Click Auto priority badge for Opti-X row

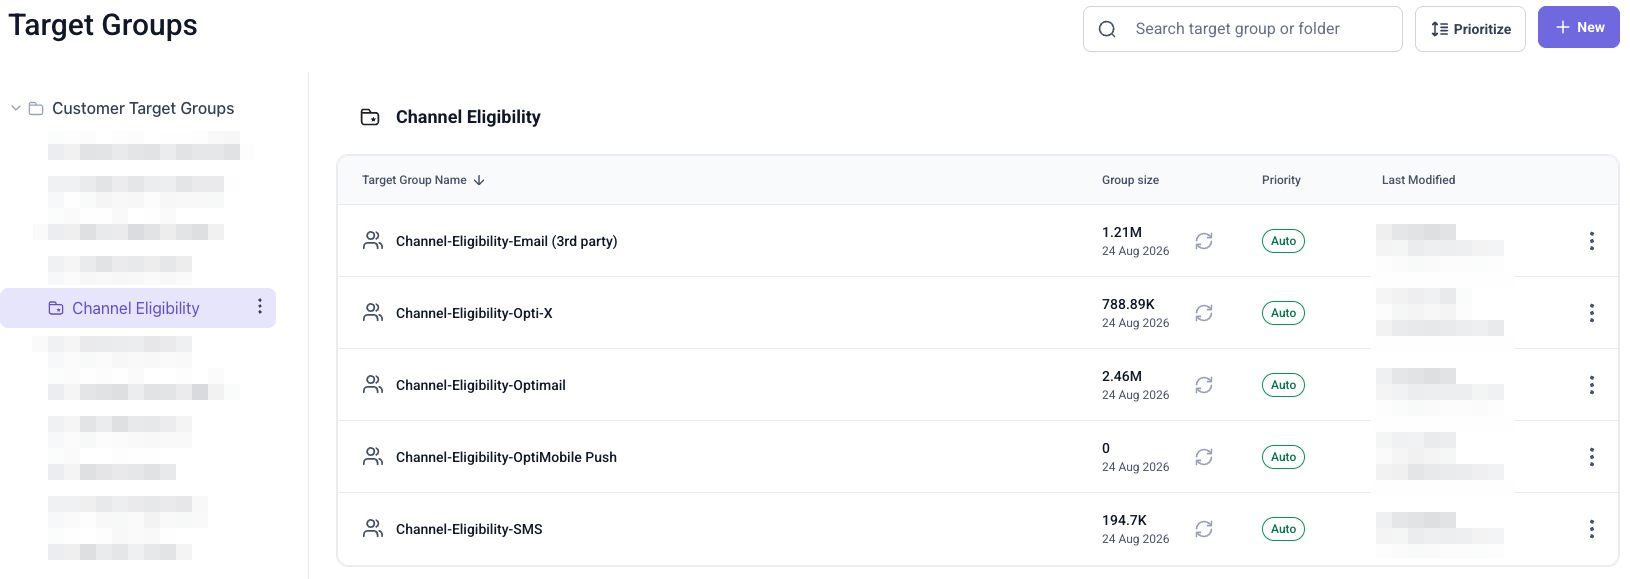pos(1283,313)
